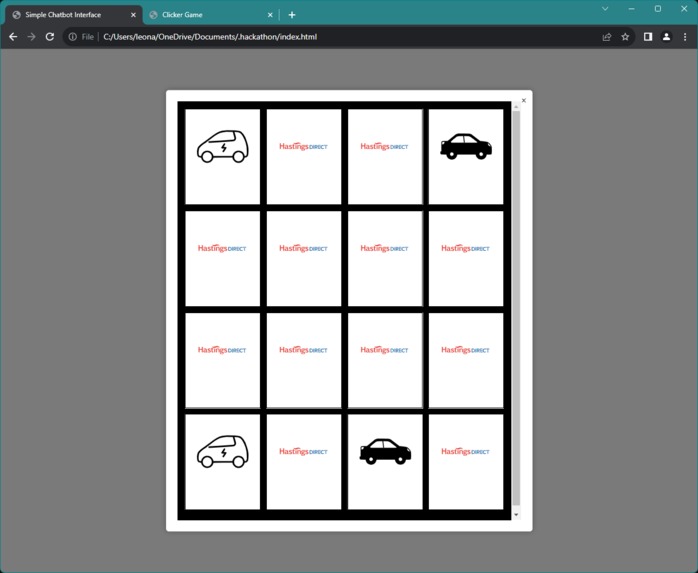
Task: Flip the Hastings Direct card right of the bottom black car
Action: 466,462
